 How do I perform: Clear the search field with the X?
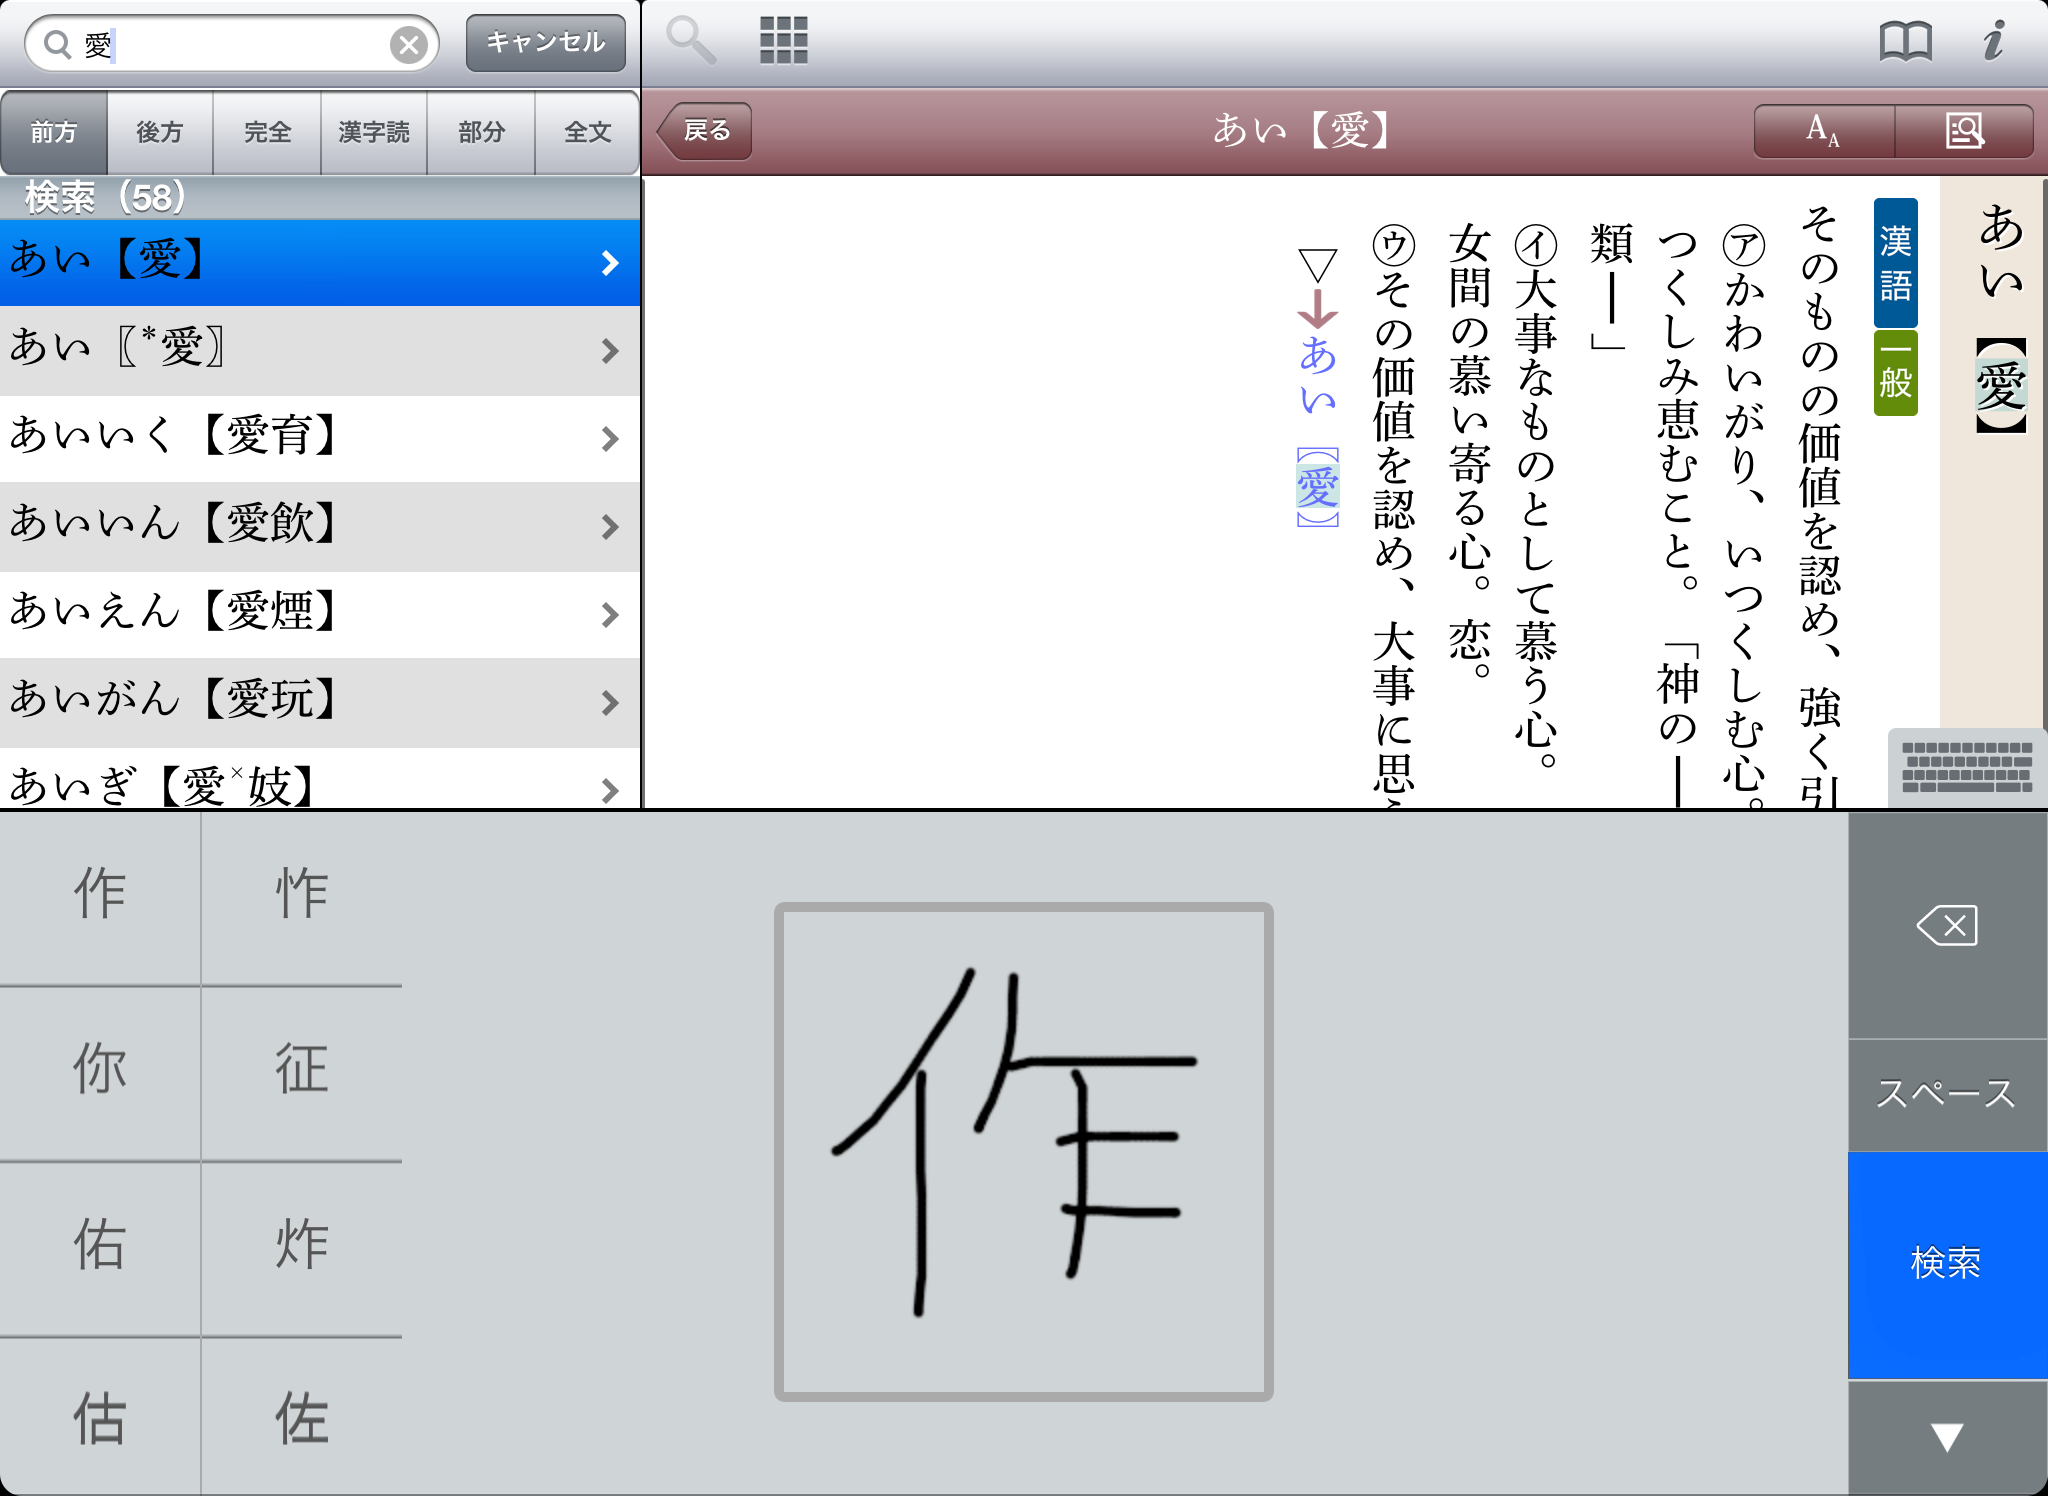point(408,44)
